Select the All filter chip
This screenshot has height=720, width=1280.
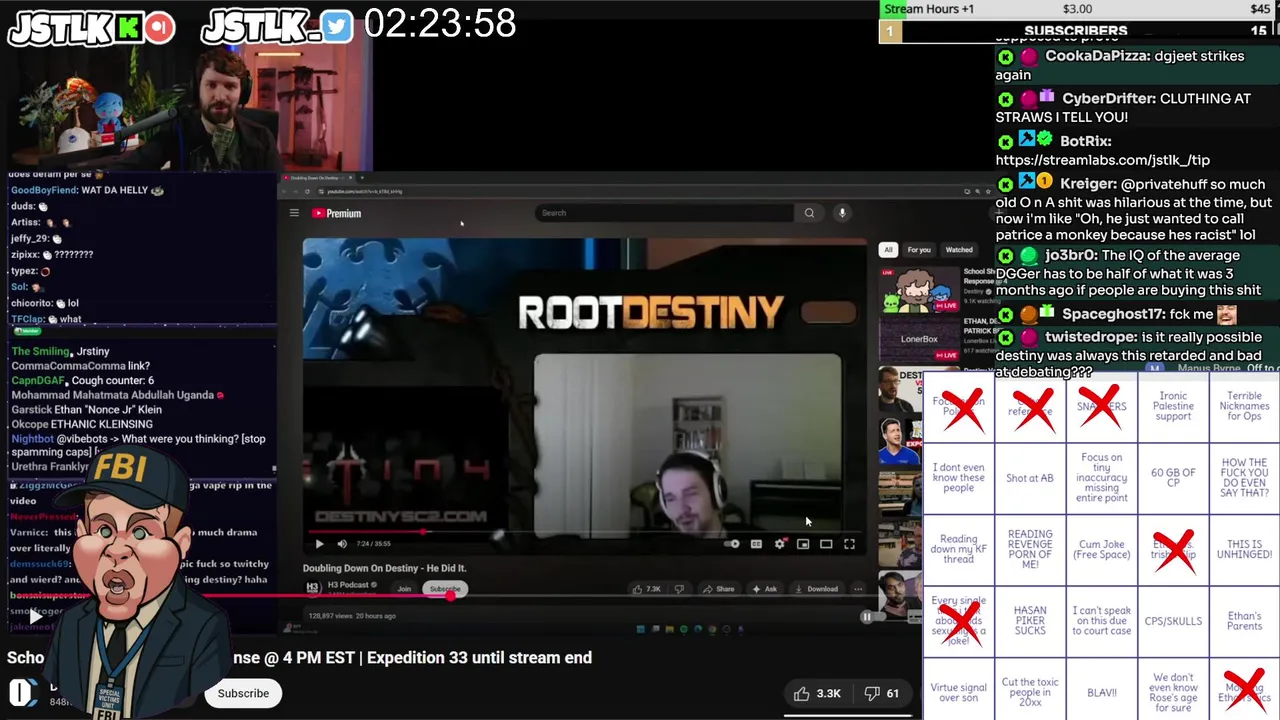888,250
